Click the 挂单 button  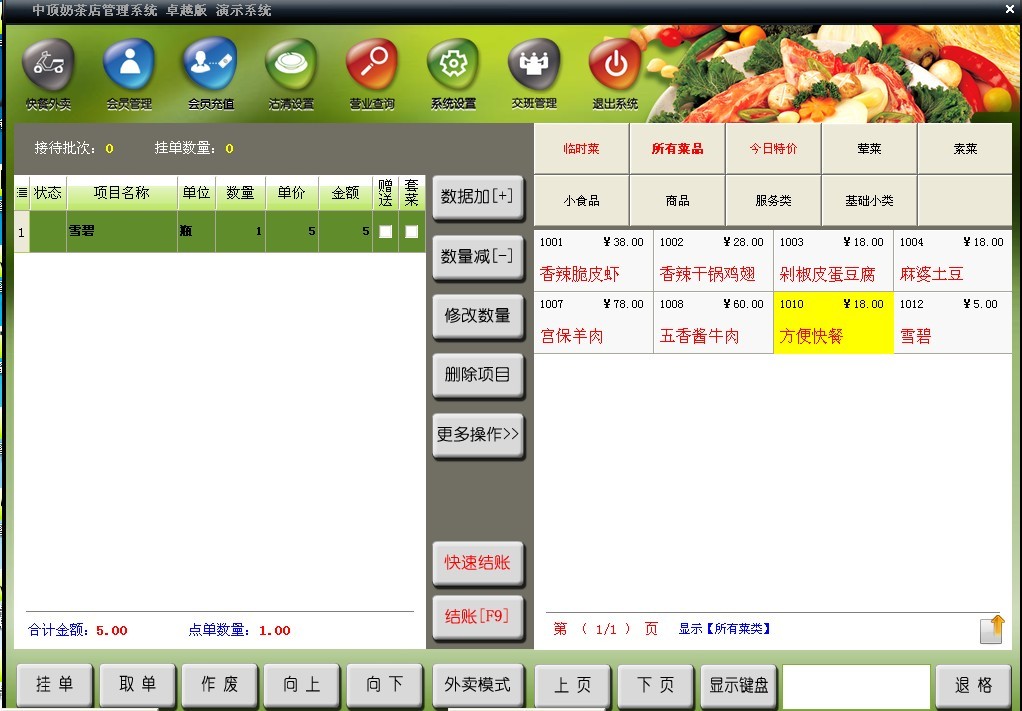point(55,684)
